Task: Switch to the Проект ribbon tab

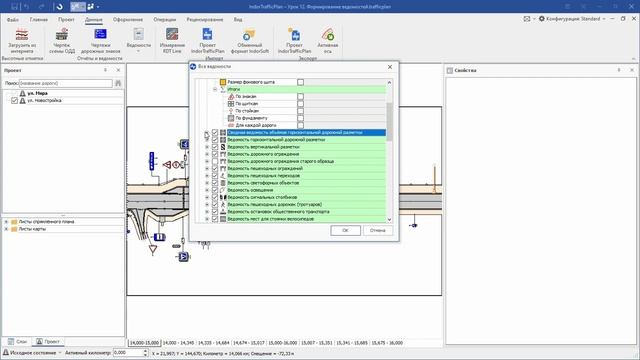Action: 66,20
